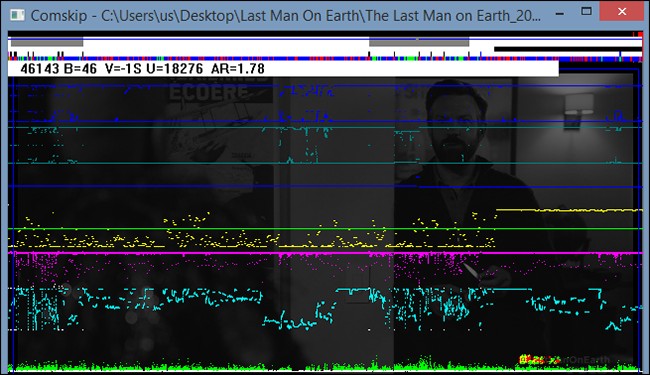
Task: Click the flat yellow graph line
Action: pos(569,210)
